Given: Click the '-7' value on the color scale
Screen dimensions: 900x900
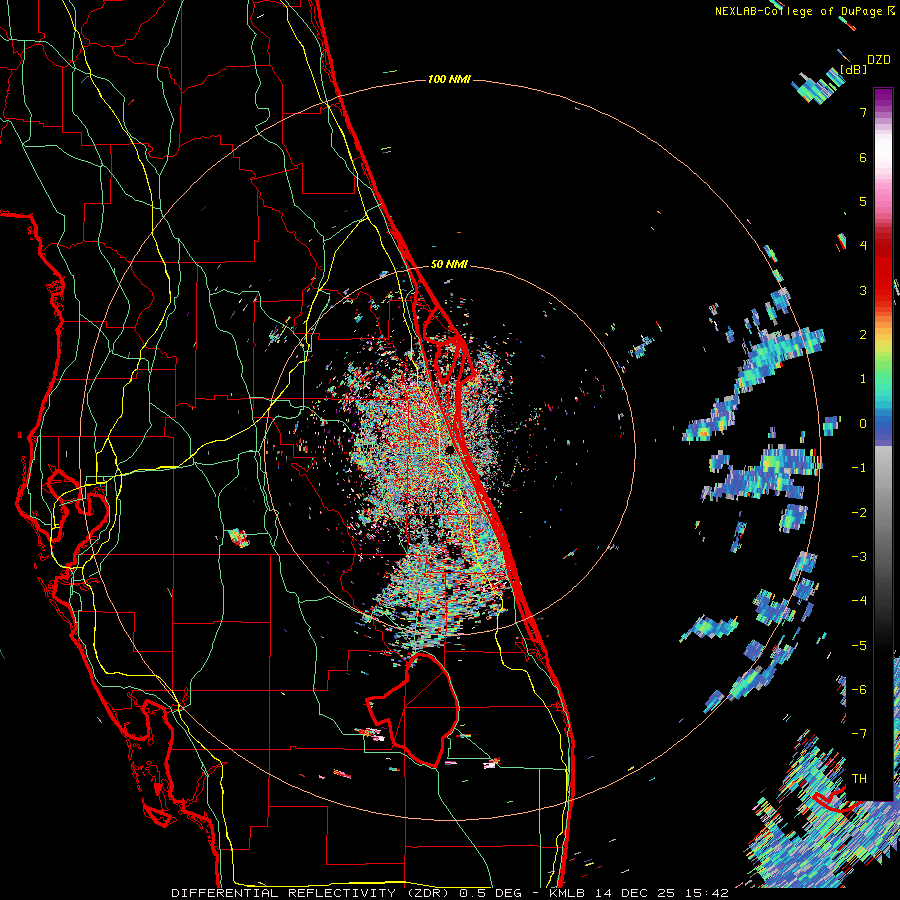Looking at the screenshot, I should [859, 734].
